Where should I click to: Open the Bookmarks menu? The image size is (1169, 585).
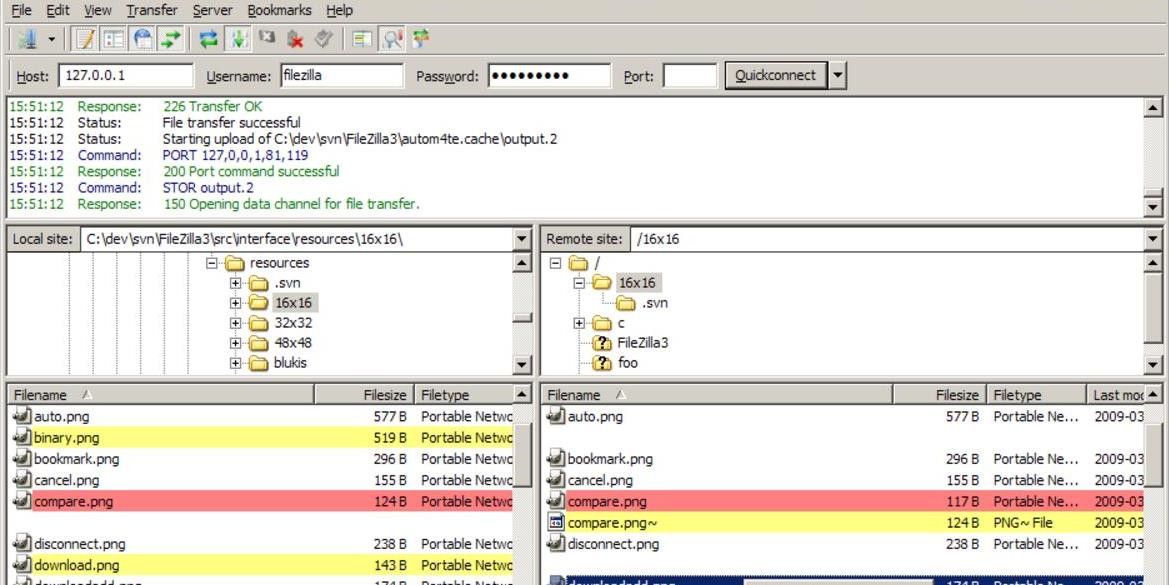(280, 10)
